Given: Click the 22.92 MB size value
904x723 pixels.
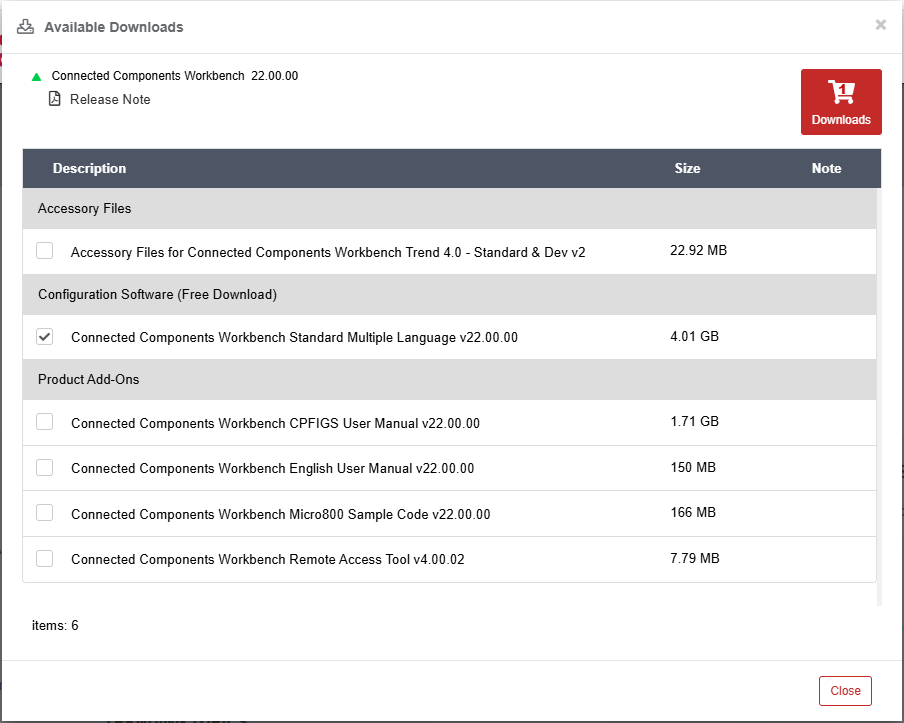Looking at the screenshot, I should point(698,250).
